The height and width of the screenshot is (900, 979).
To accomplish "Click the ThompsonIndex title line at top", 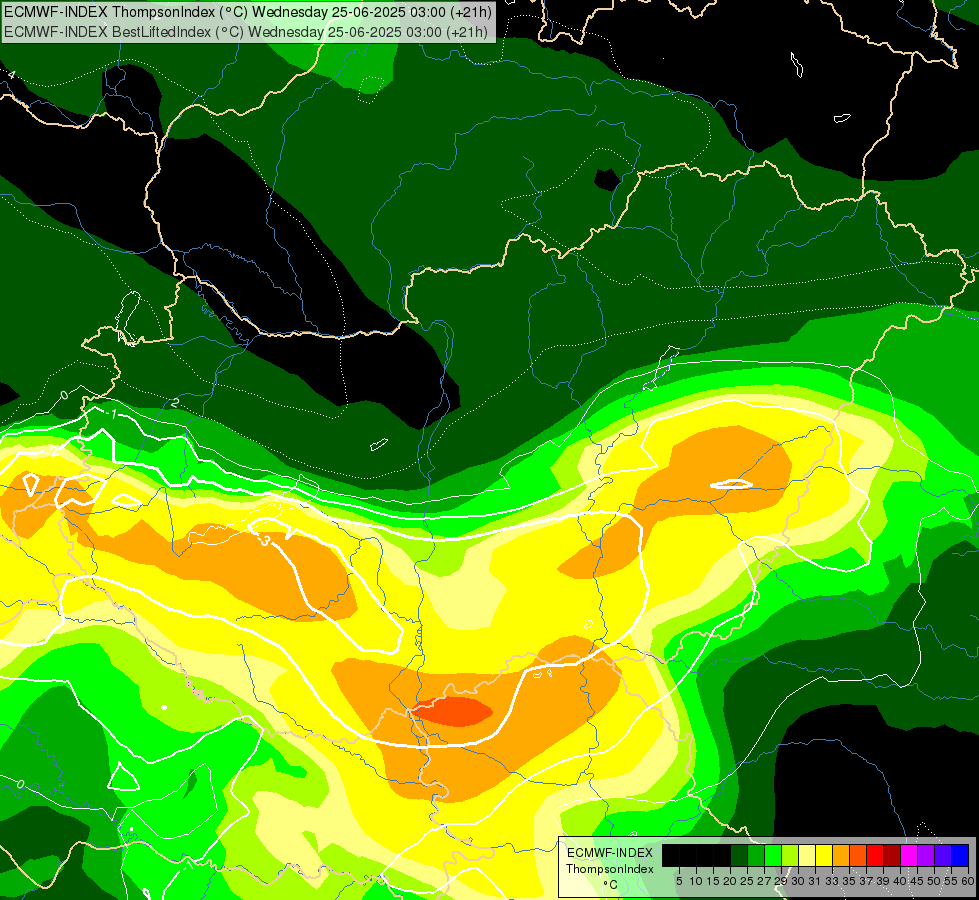I will point(248,11).
